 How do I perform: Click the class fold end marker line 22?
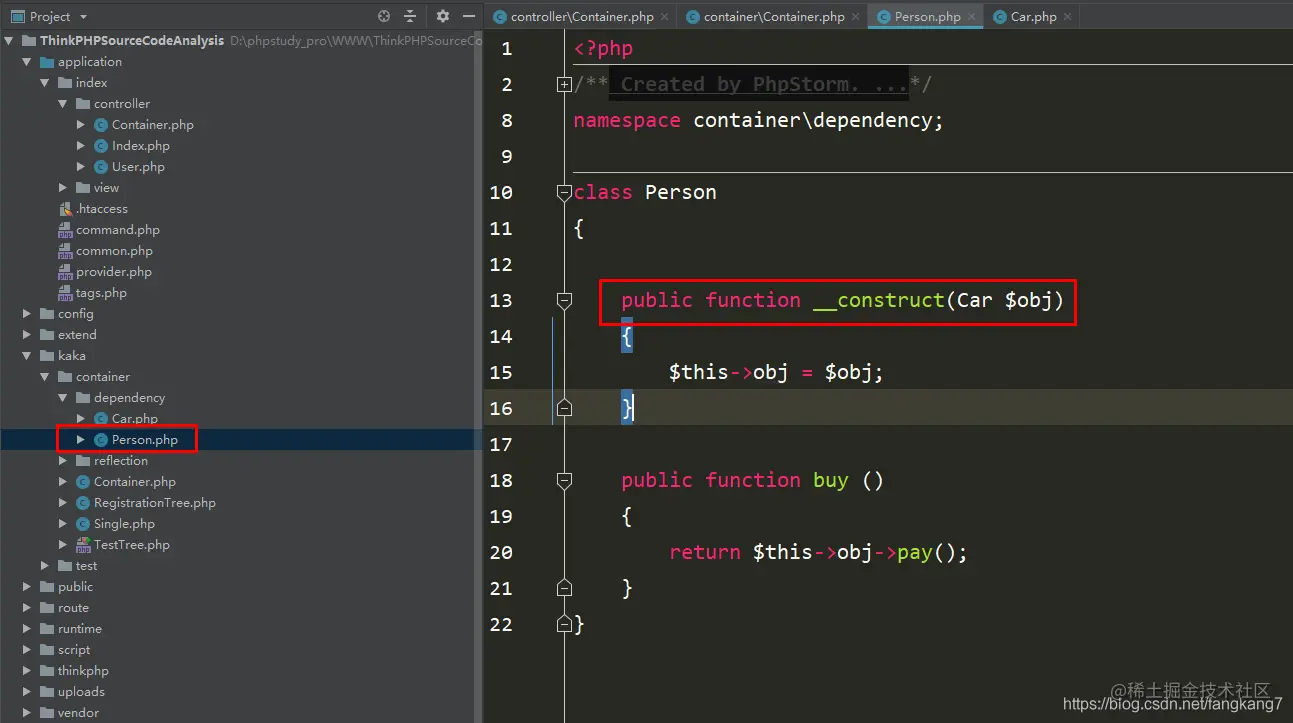pos(564,624)
